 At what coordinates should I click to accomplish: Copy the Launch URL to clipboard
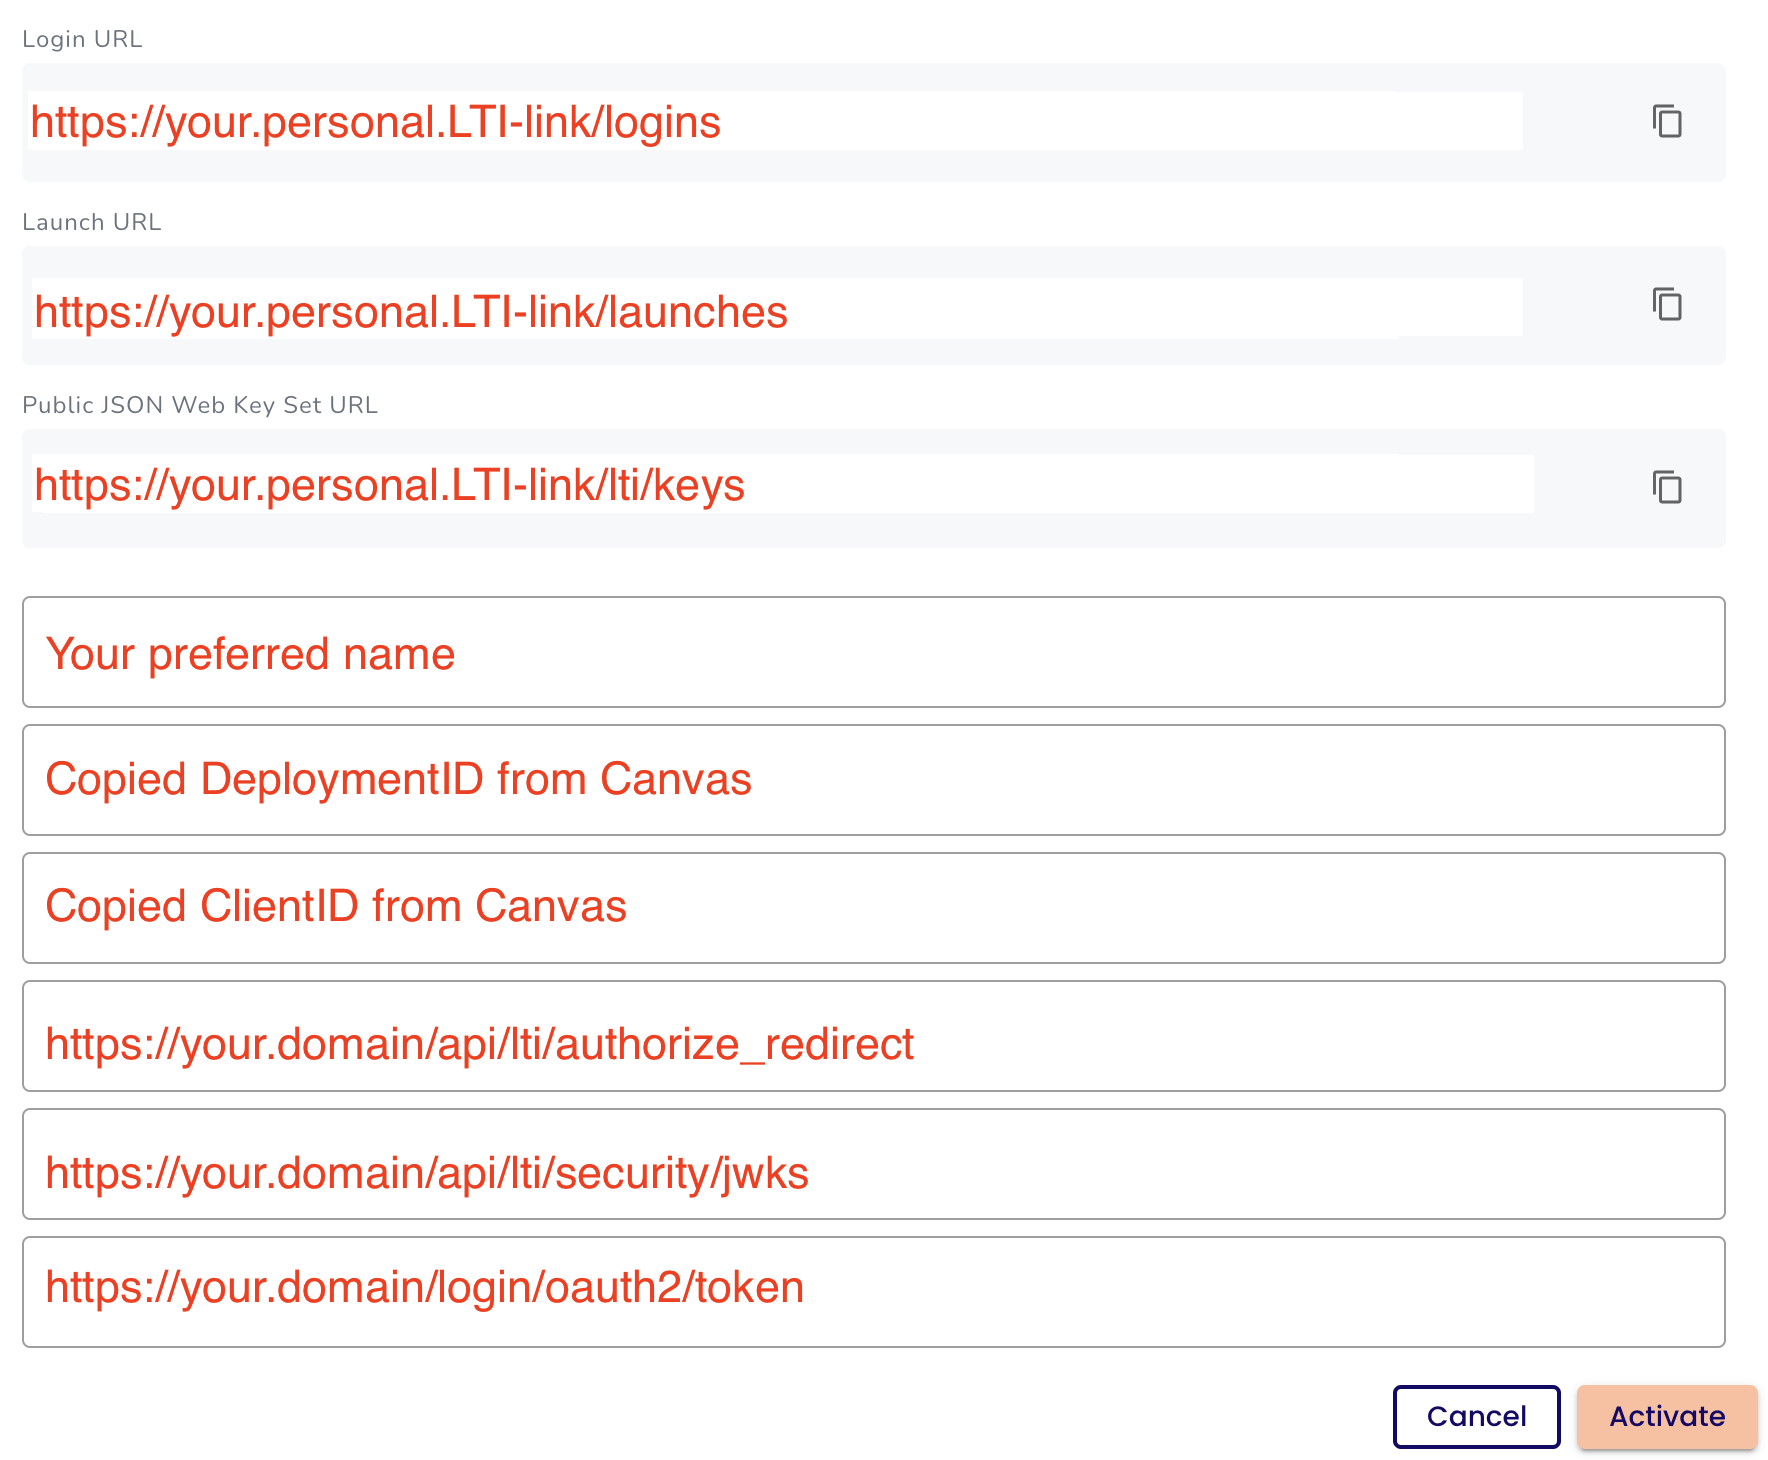pos(1667,304)
